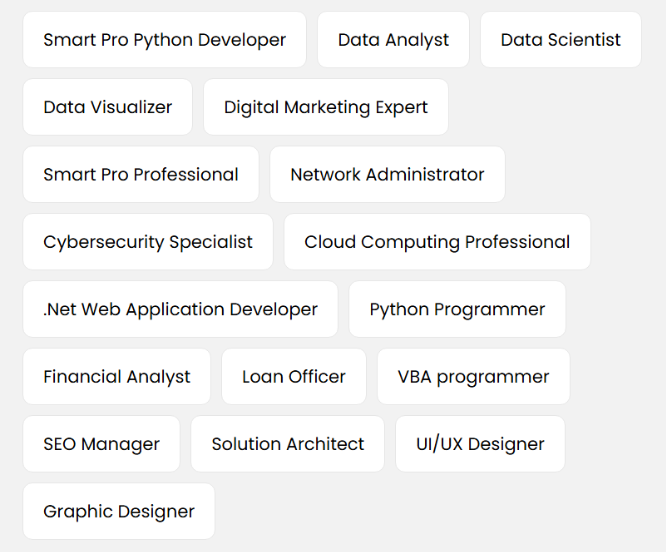Select Digital Marketing Expert tag
Screen dimensions: 666x552
(x=325, y=107)
